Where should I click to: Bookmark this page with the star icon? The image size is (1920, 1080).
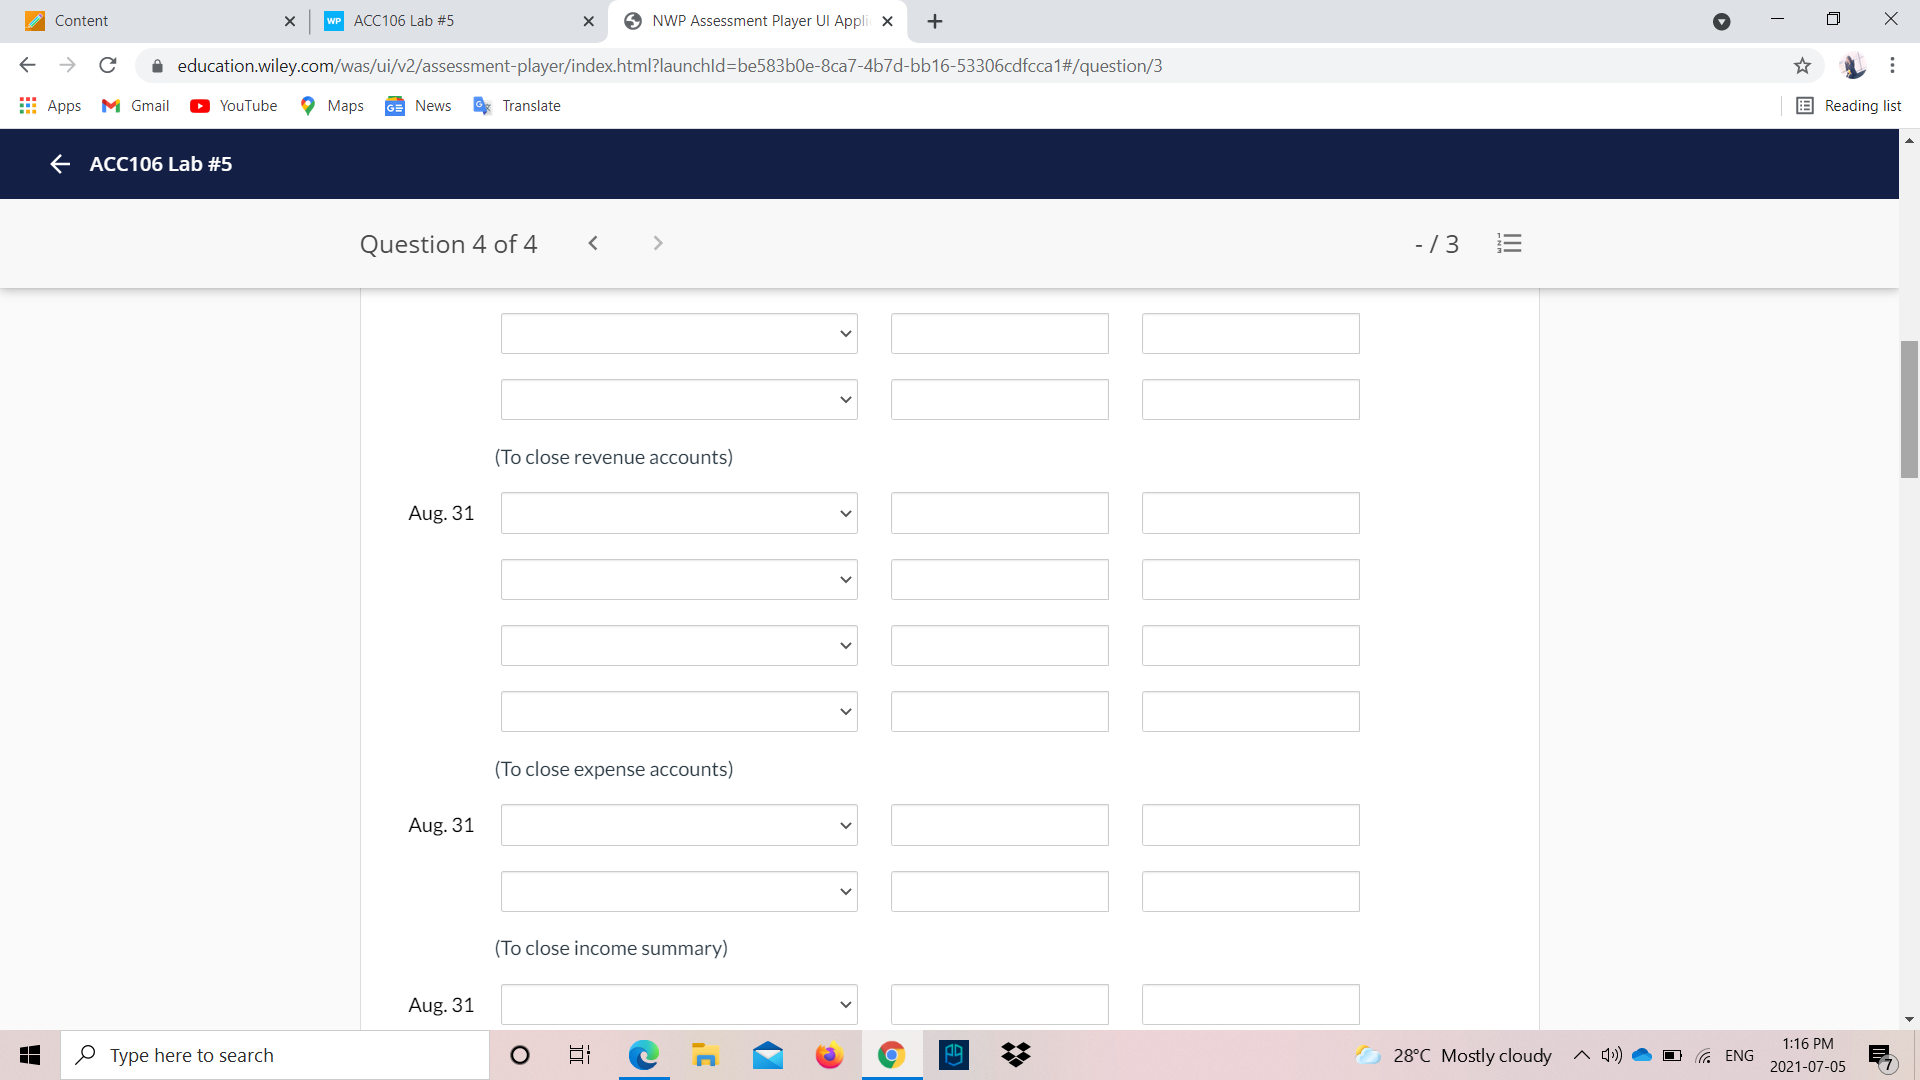click(1803, 66)
